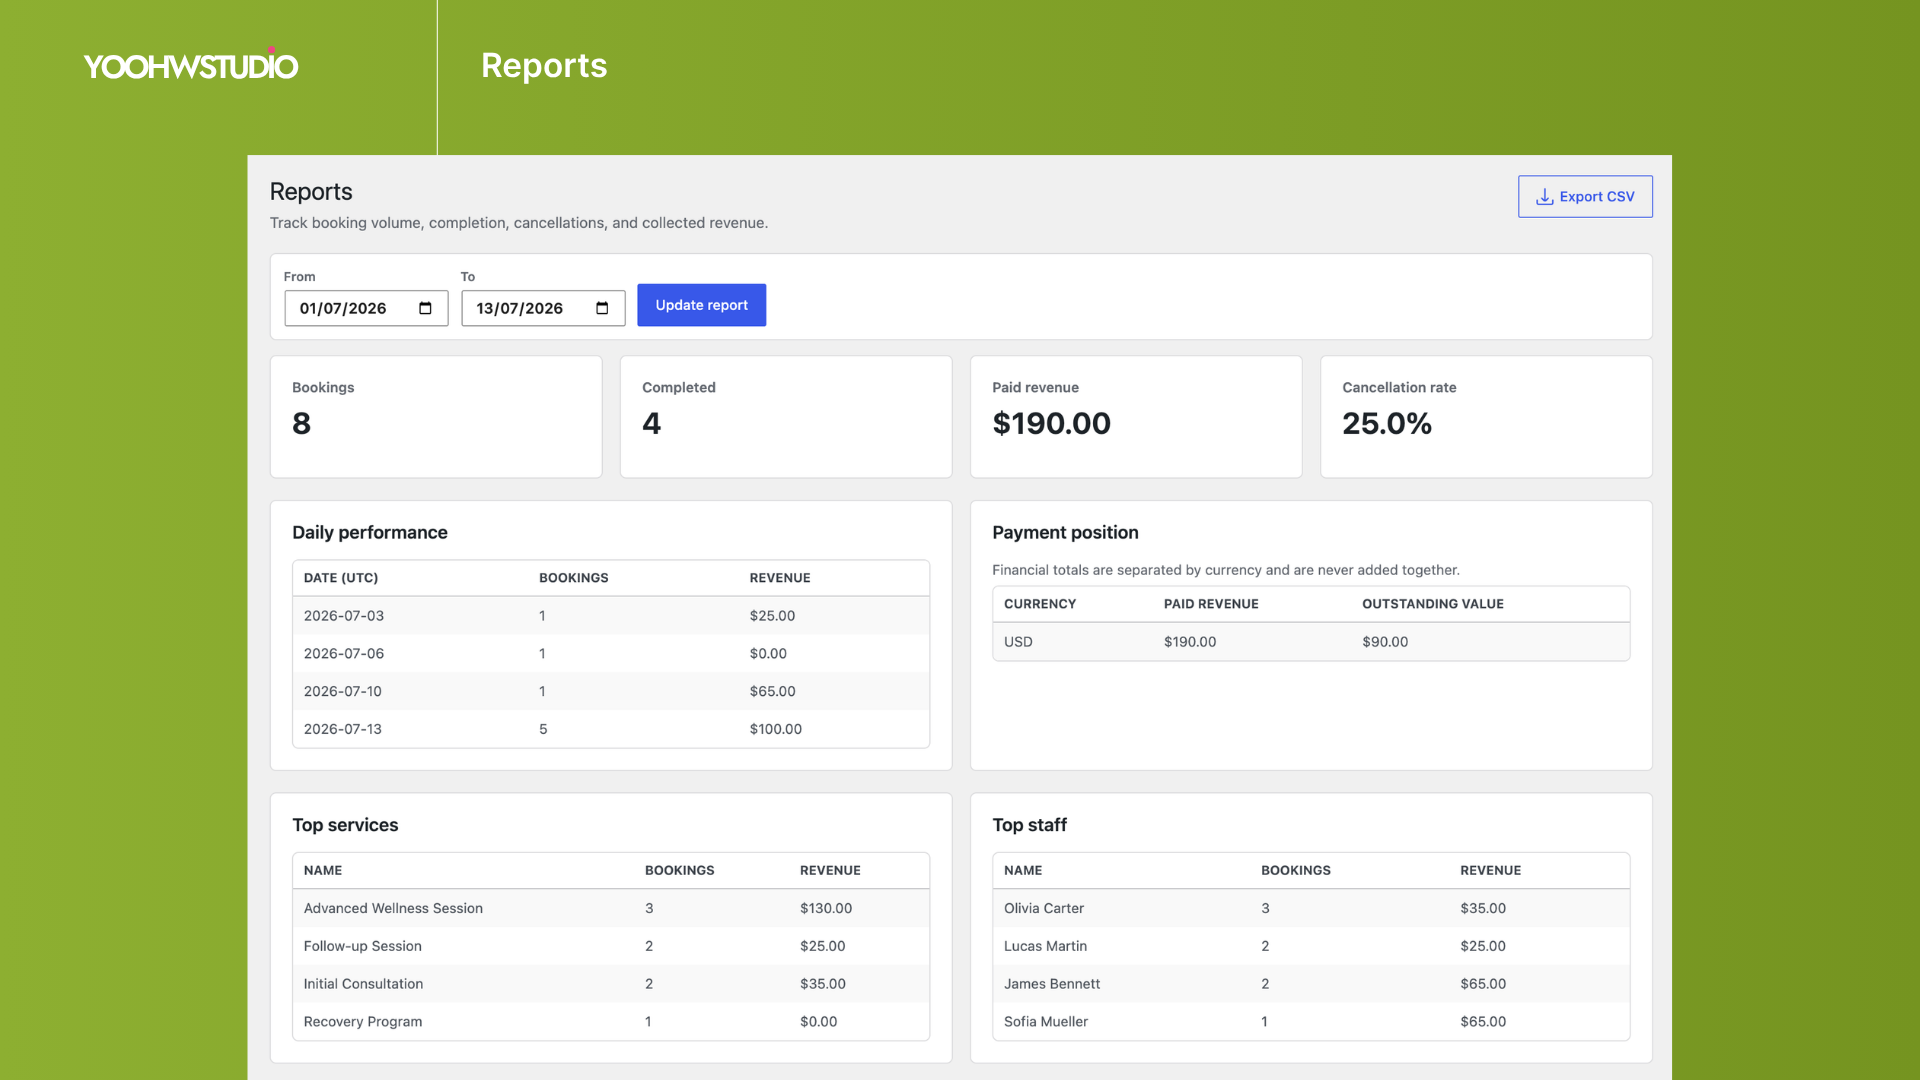The width and height of the screenshot is (1920, 1080).
Task: Select the Advanced Wellness Session row
Action: click(x=611, y=908)
